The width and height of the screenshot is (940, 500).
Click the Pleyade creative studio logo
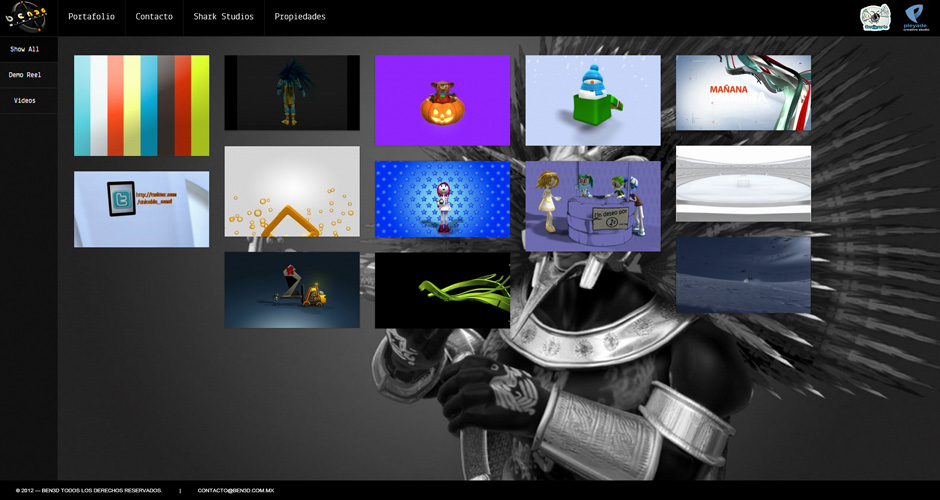coord(914,17)
